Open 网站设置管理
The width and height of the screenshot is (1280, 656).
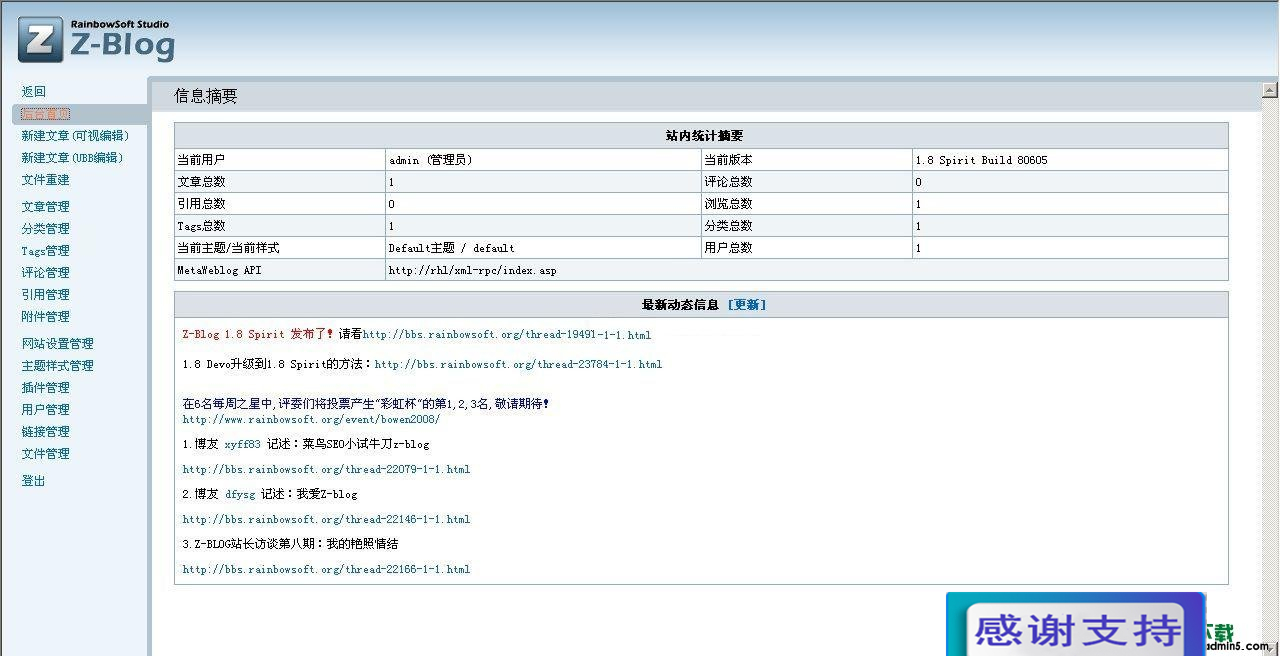click(58, 344)
